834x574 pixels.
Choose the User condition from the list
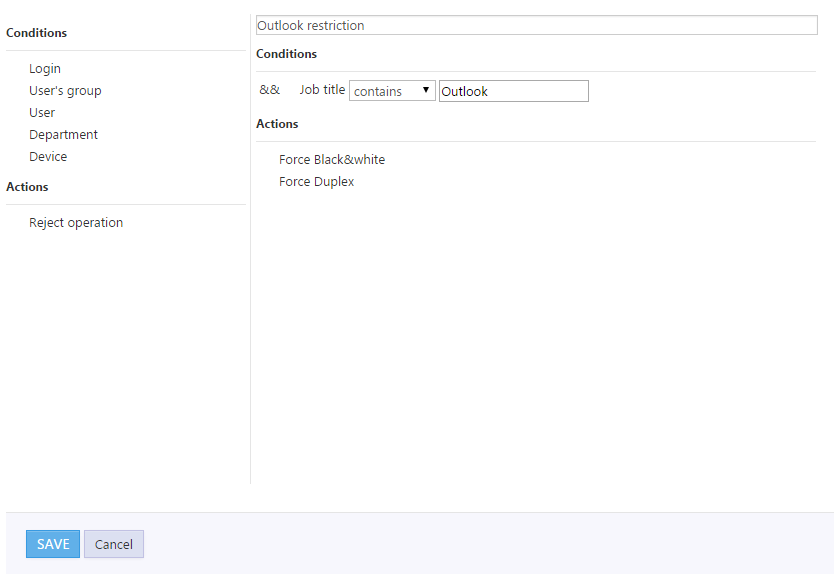(x=42, y=113)
